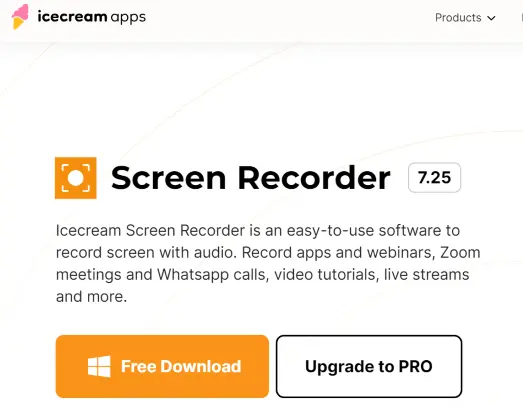
Task: Click the Icecream Screen Recorder text starting the paragraph
Action: click(x=150, y=231)
